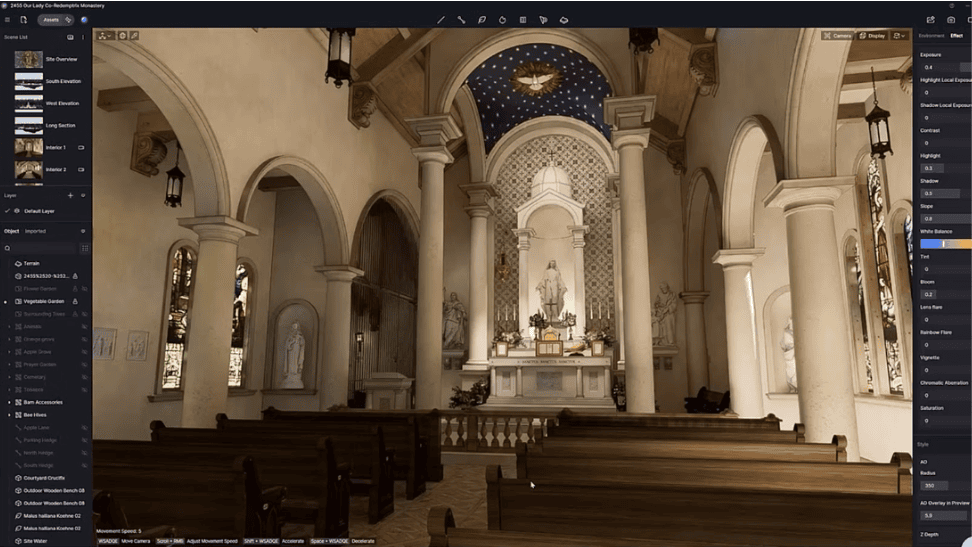Open the viewport mode dropdown at top-left of view
The height and width of the screenshot is (547, 972).
tap(105, 35)
